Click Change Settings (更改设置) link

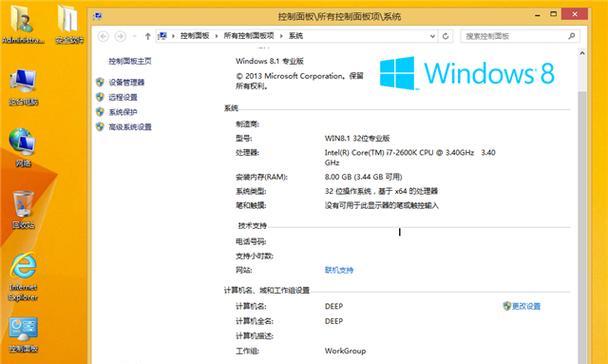tap(522, 306)
